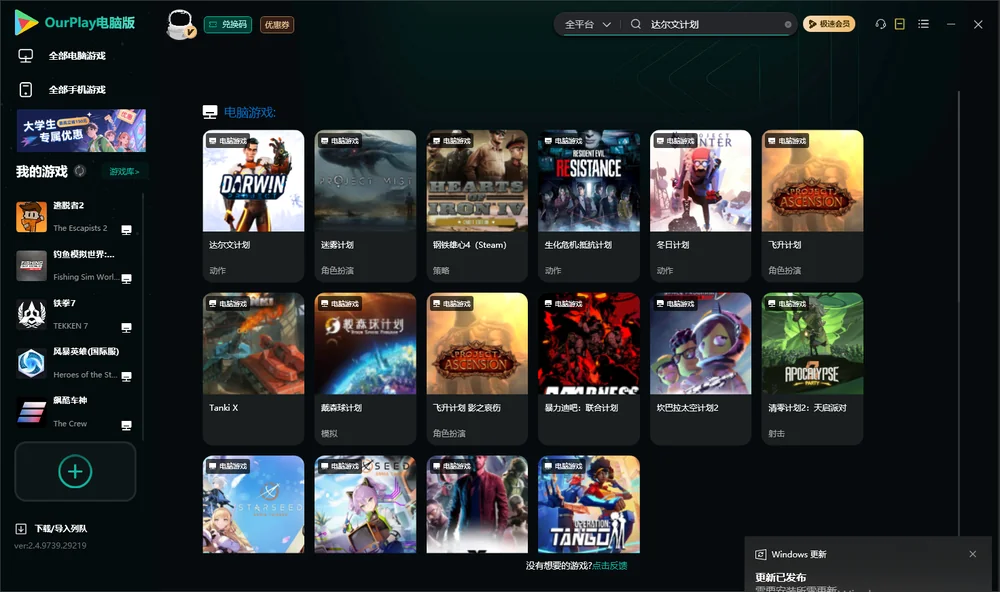
Task: Click the Windows 更新 notification icon
Action: 760,554
